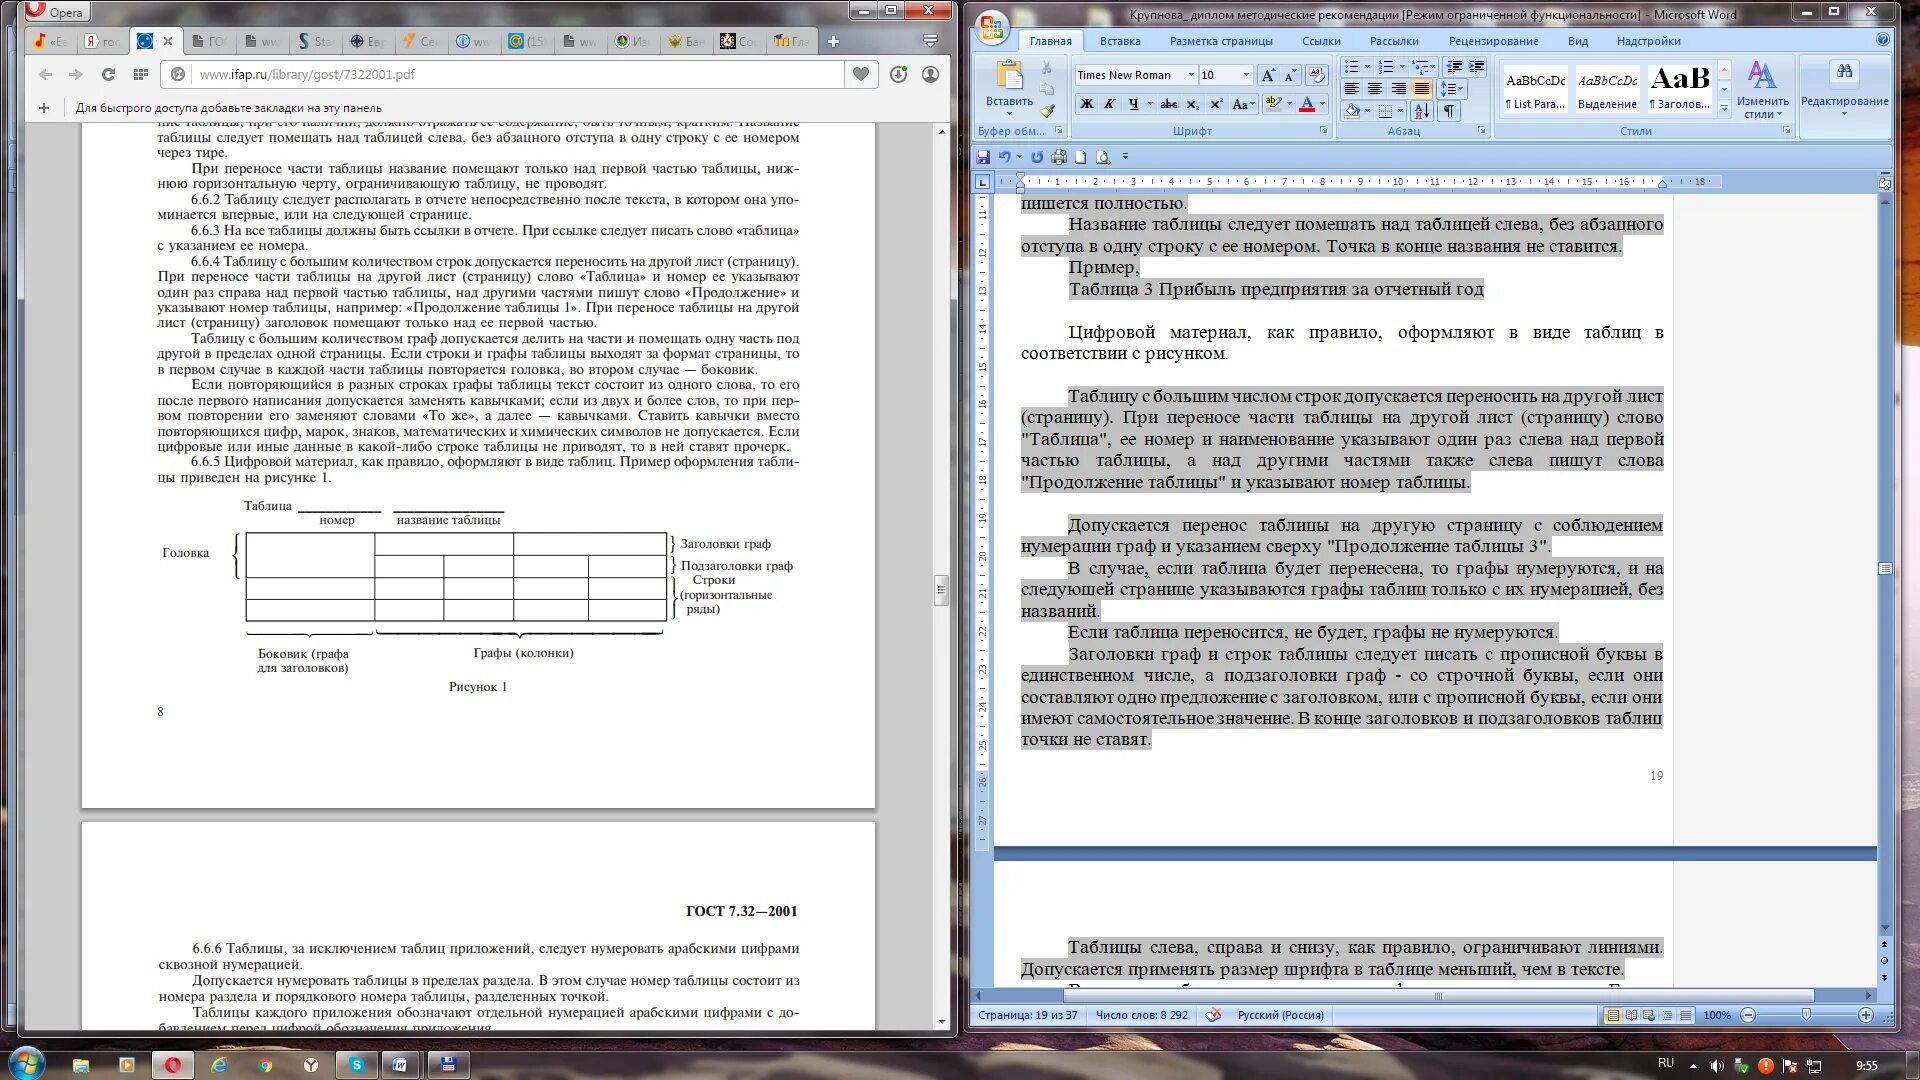Click Русский (Россия) language in status bar
Viewport: 1920px width, 1080px height.
pyautogui.click(x=1280, y=1015)
